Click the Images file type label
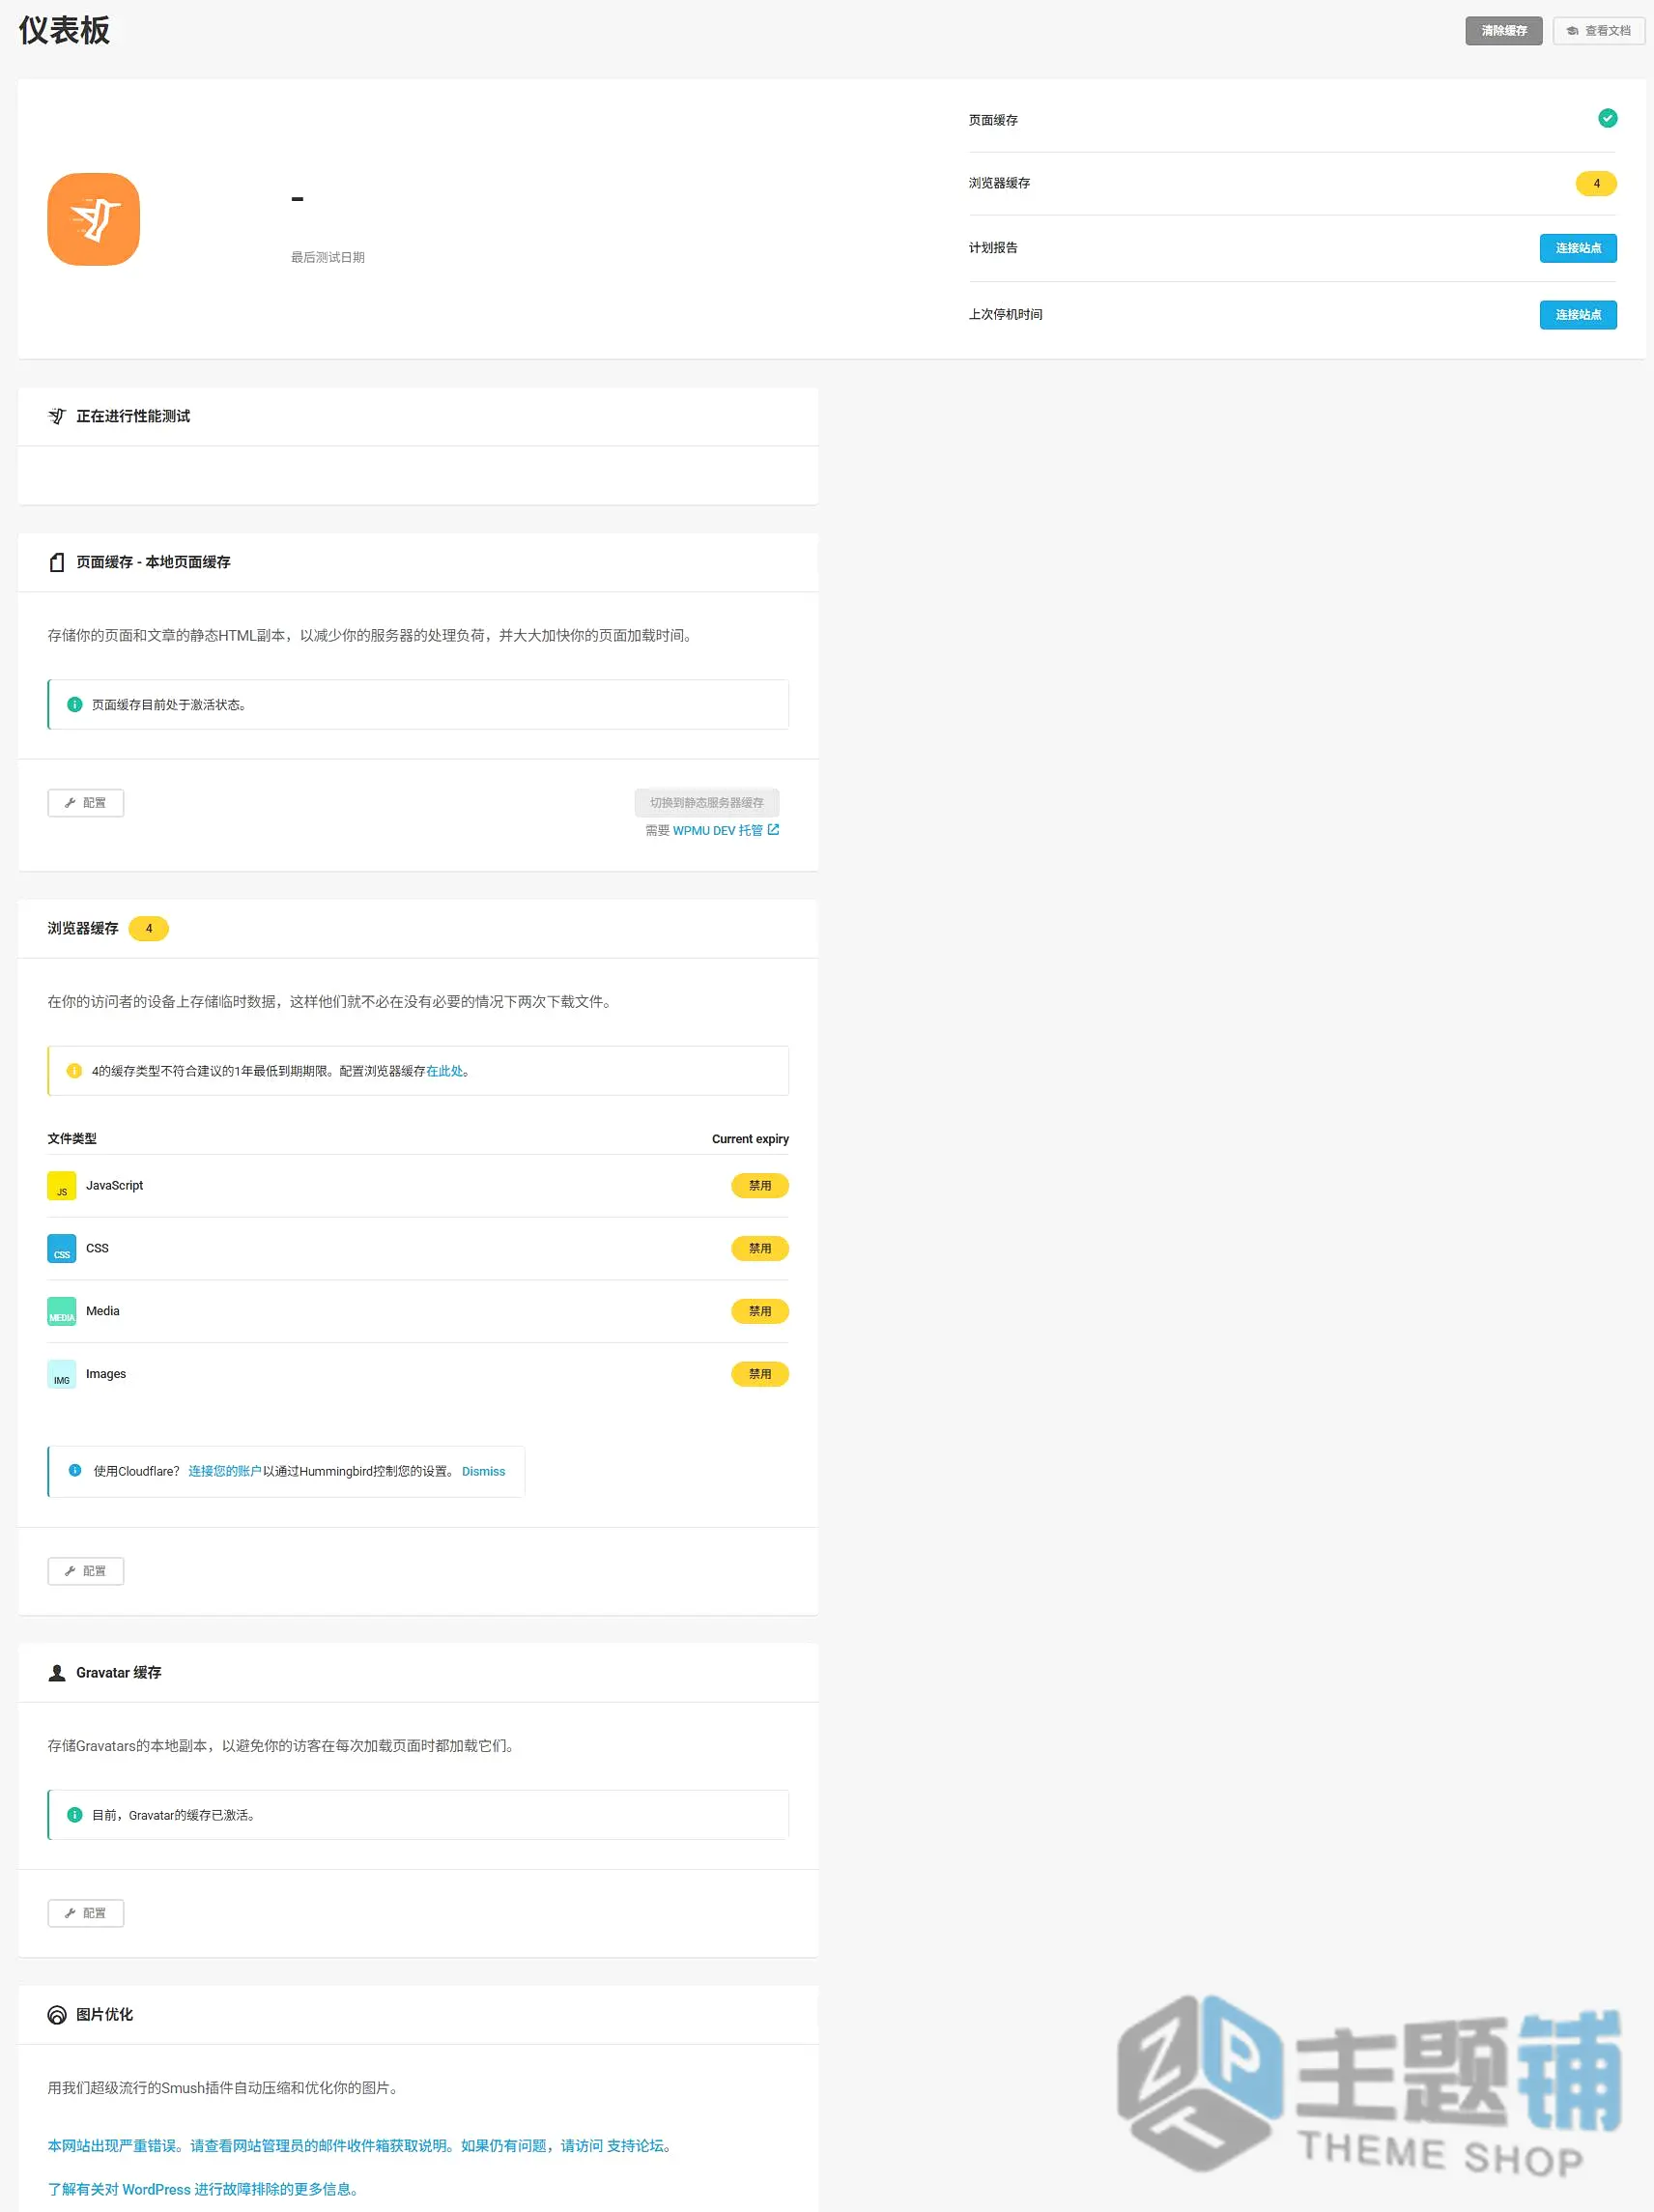The width and height of the screenshot is (1654, 2212). (106, 1374)
